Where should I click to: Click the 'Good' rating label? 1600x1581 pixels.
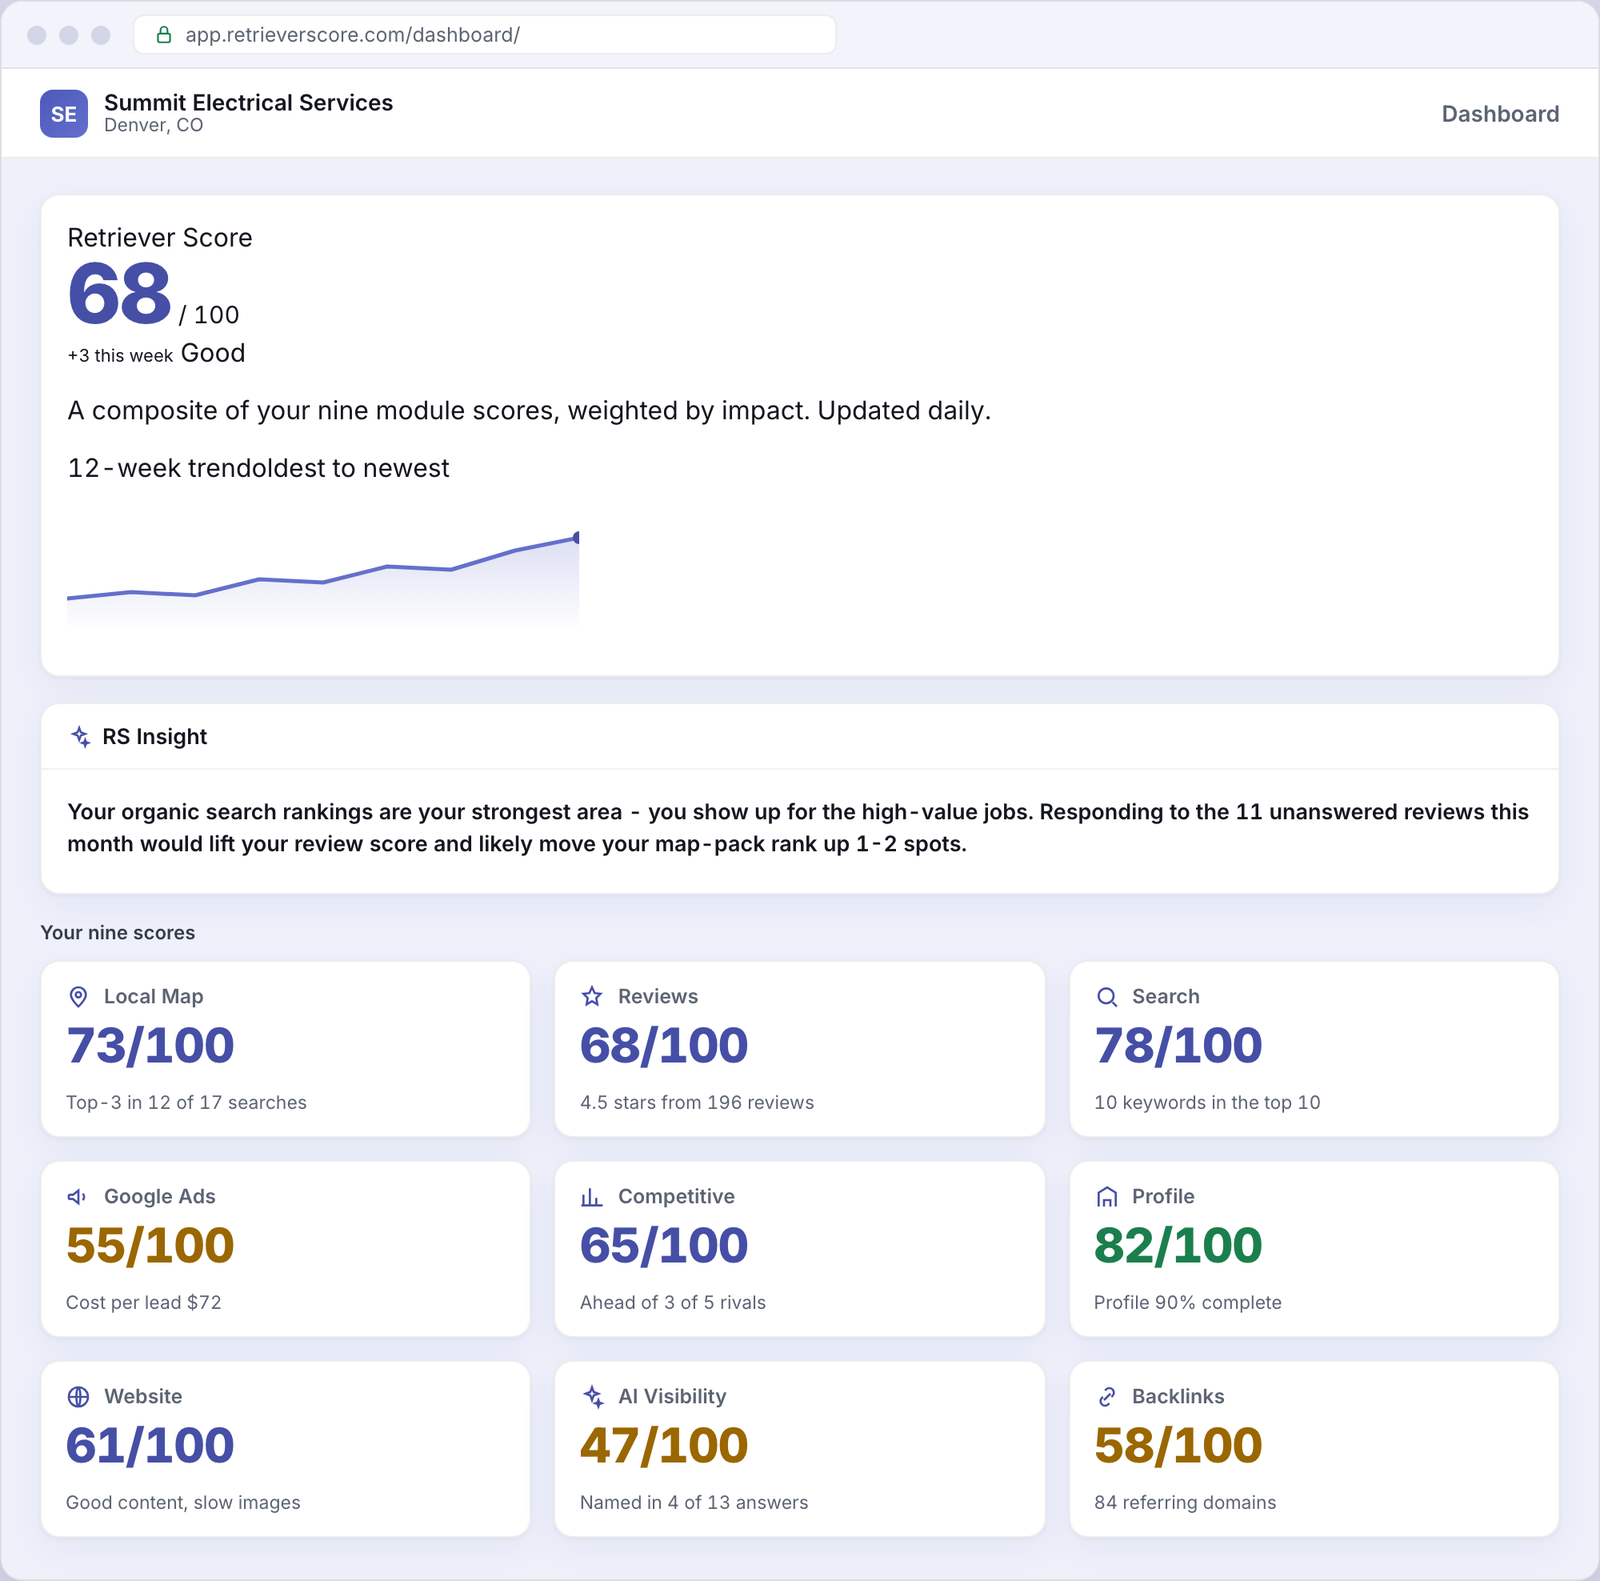pyautogui.click(x=213, y=353)
